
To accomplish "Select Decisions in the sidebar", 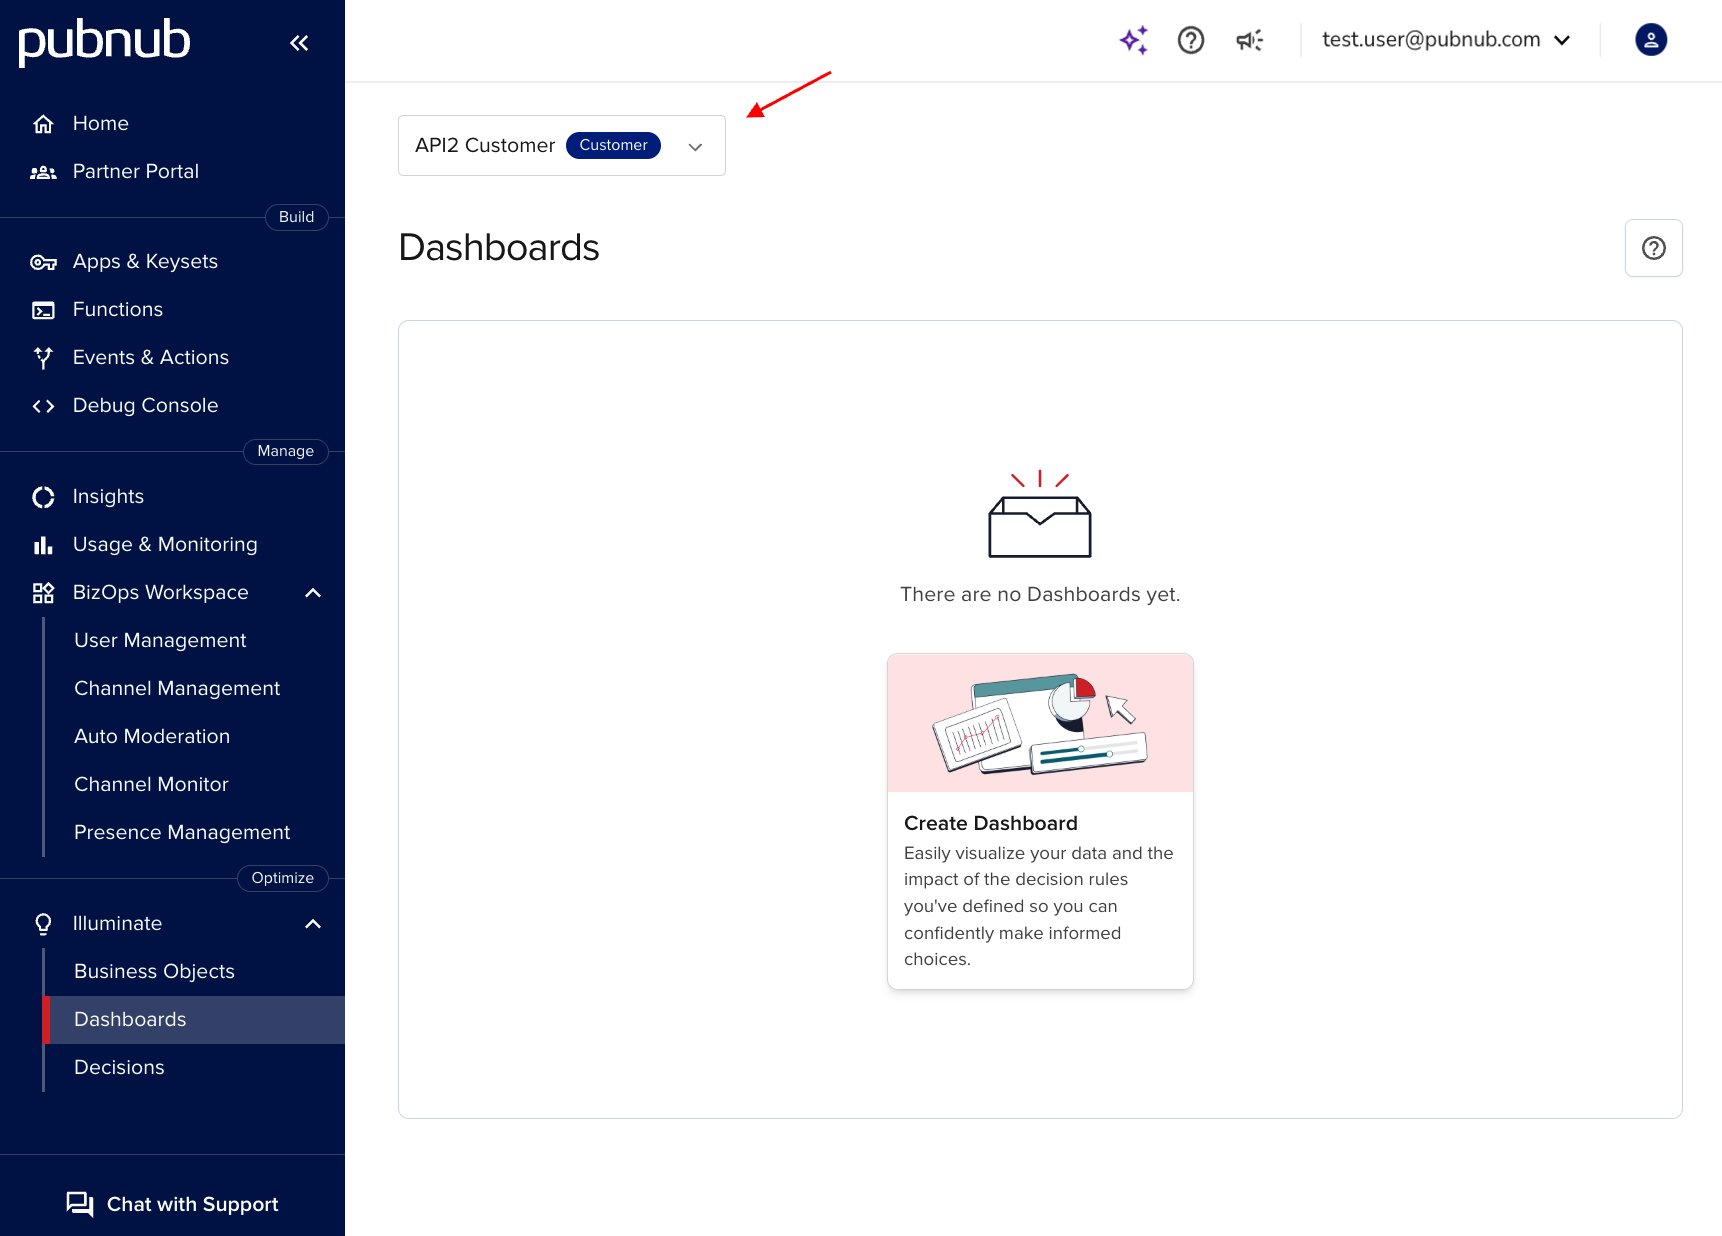I will tap(118, 1067).
